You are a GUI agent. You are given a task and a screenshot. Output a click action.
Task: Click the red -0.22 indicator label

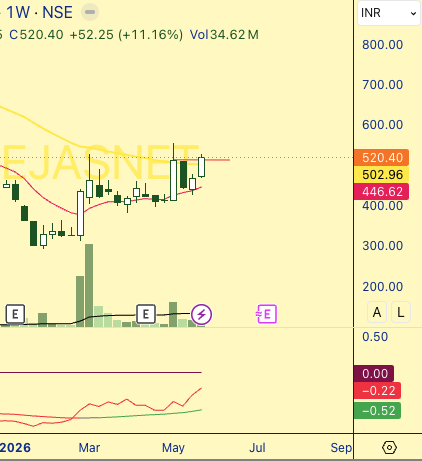tap(377, 391)
